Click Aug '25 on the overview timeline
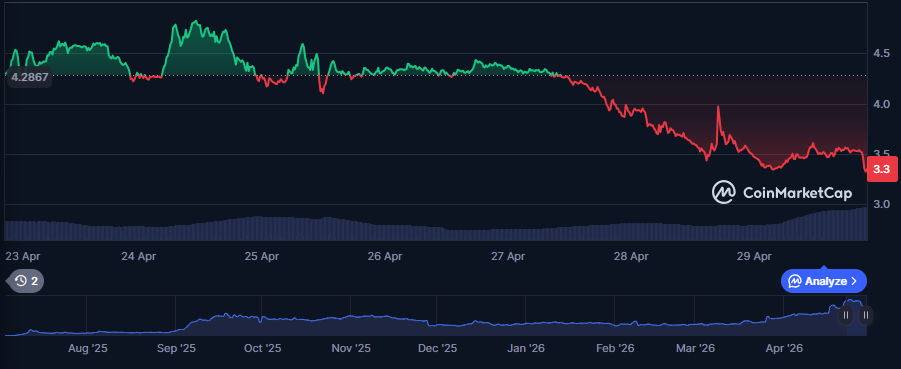The image size is (901, 369). [x=88, y=348]
